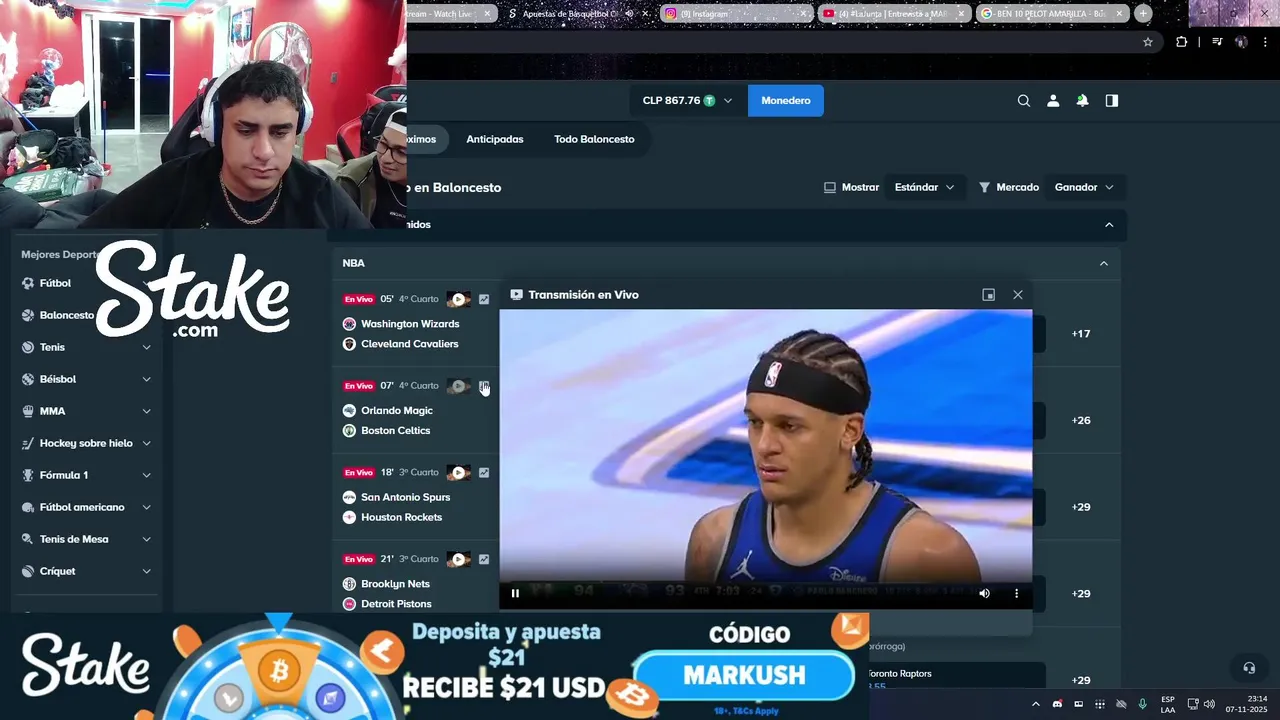Expand the Tenis sidebar category
The image size is (1280, 720).
coord(146,347)
